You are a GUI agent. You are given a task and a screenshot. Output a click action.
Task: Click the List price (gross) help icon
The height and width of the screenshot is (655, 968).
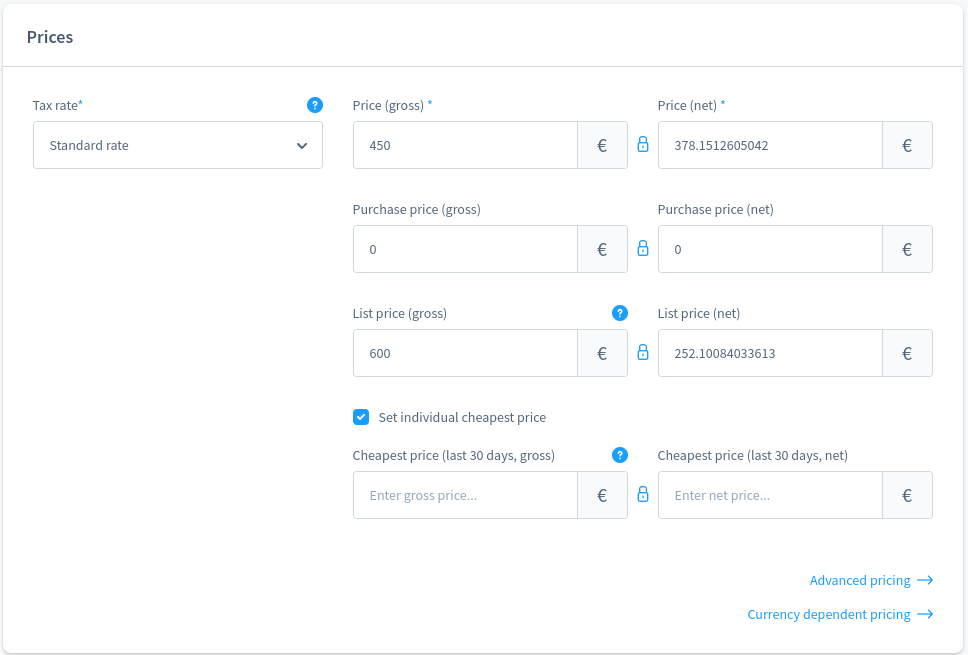pyautogui.click(x=620, y=313)
